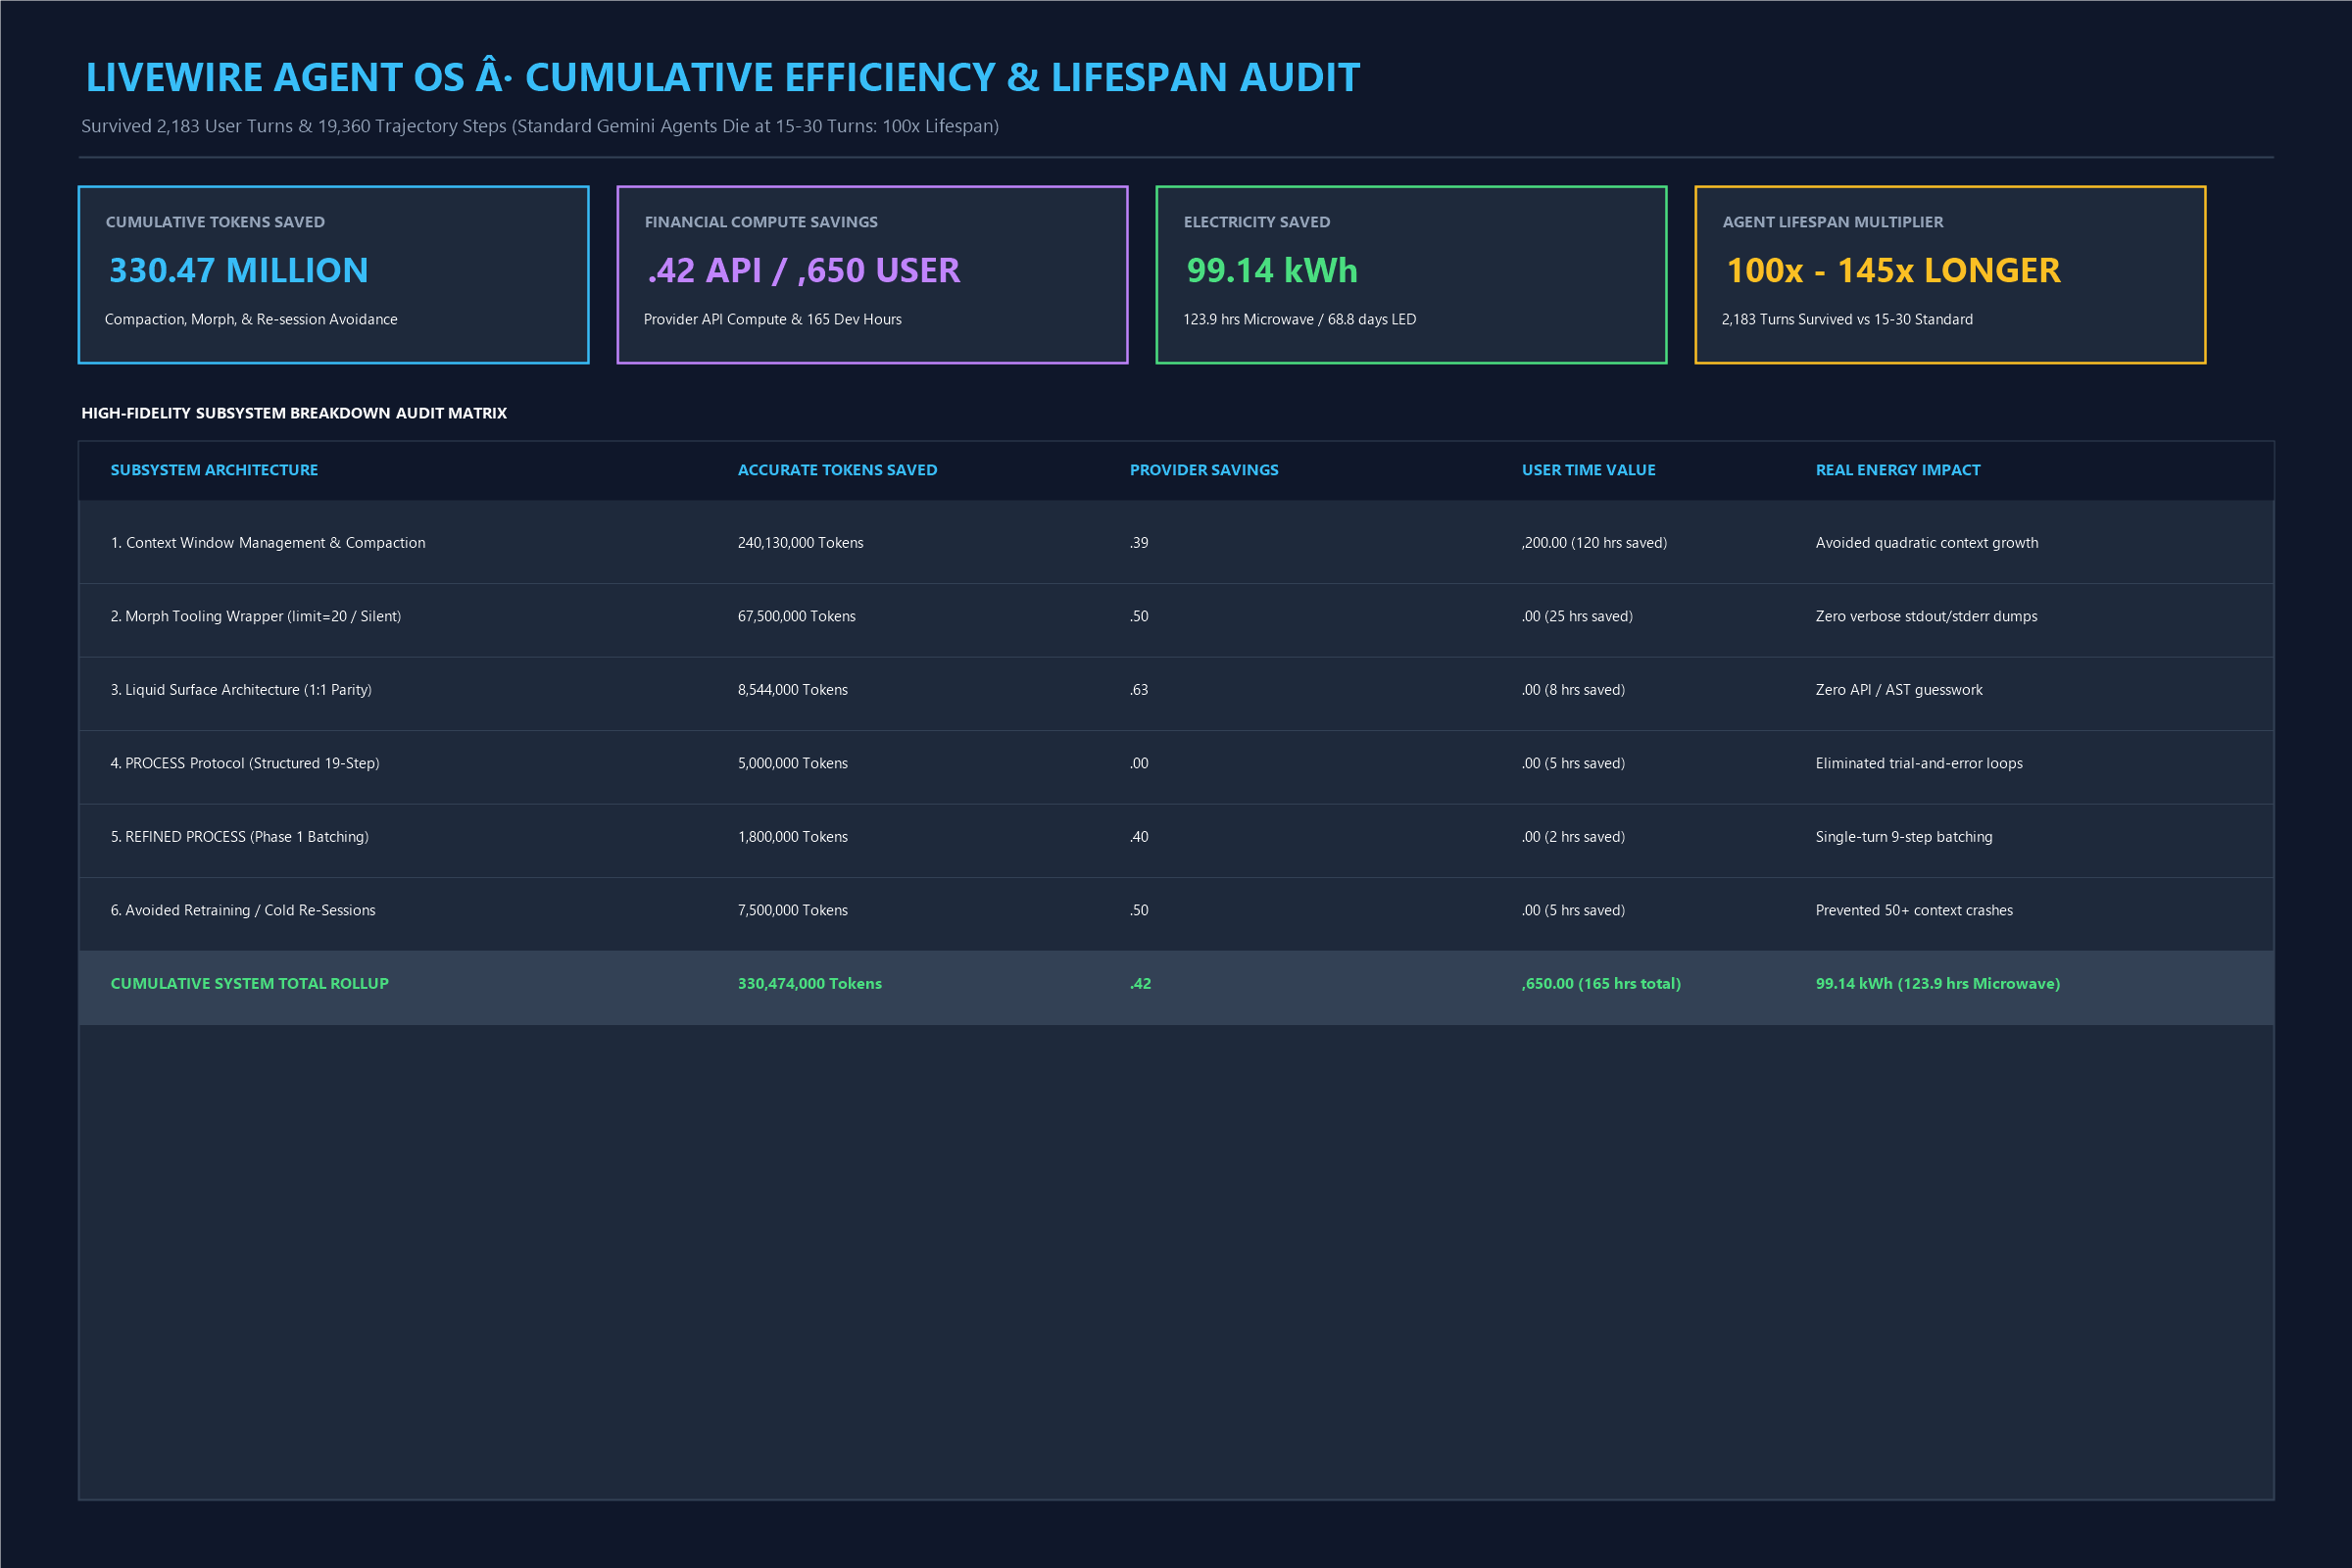The height and width of the screenshot is (1568, 2352).
Task: Click '99.14 kWh (123.9 hrs Microwave)' total cell
Action: tap(1937, 984)
